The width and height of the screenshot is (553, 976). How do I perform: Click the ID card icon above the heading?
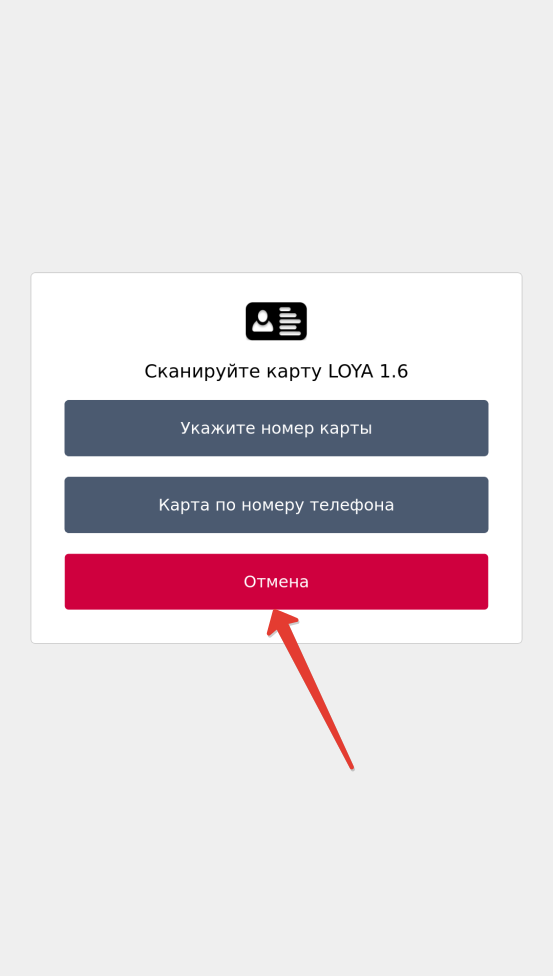click(x=276, y=321)
